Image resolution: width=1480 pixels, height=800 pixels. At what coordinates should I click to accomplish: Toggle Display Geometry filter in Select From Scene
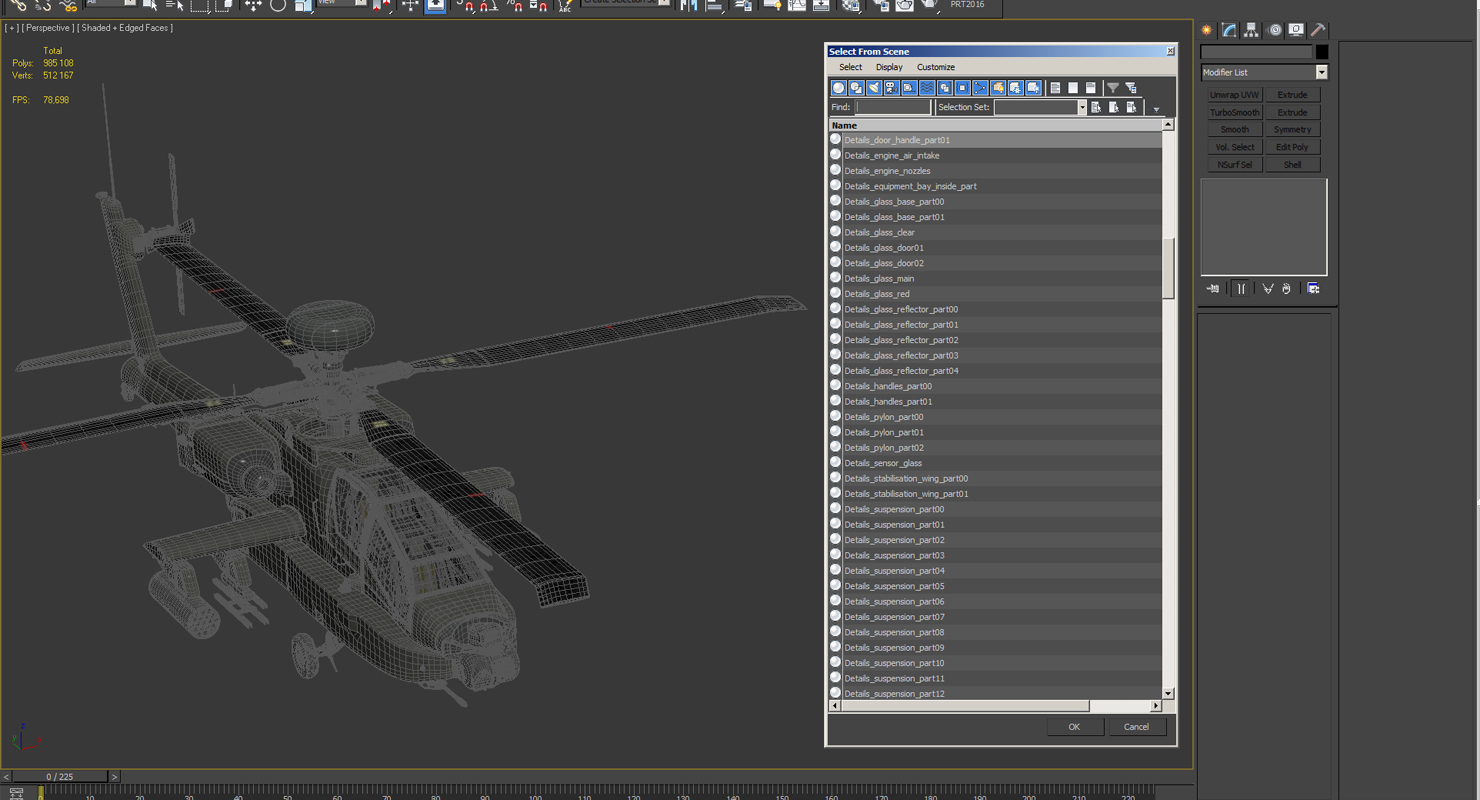coord(839,88)
